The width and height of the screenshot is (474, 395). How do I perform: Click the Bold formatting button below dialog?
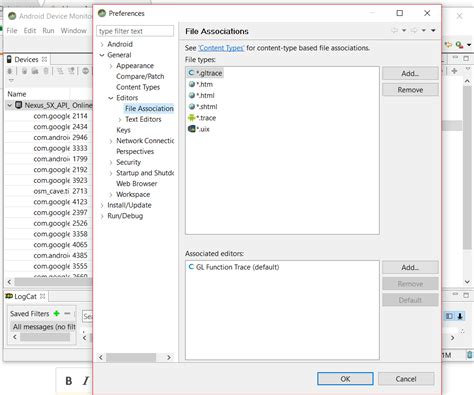pyautogui.click(x=69, y=381)
